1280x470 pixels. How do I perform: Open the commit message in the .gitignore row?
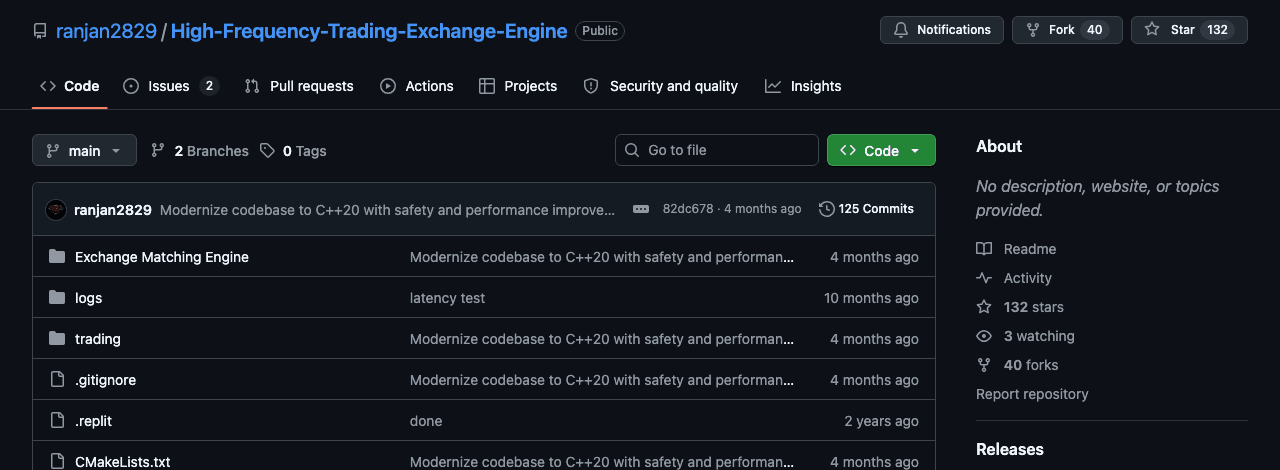pos(602,380)
